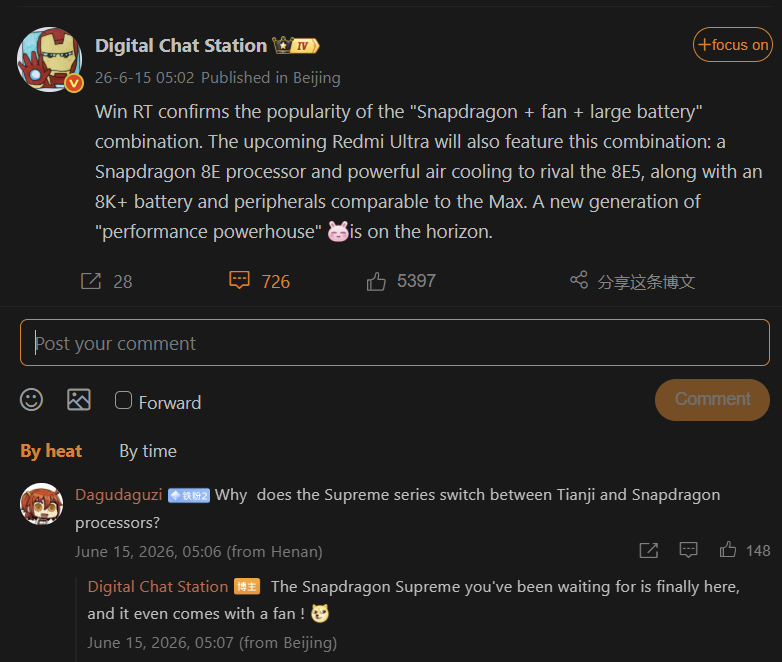This screenshot has width=782, height=662.
Task: Repost Dagudaguzi's comment using forward icon
Action: point(649,550)
